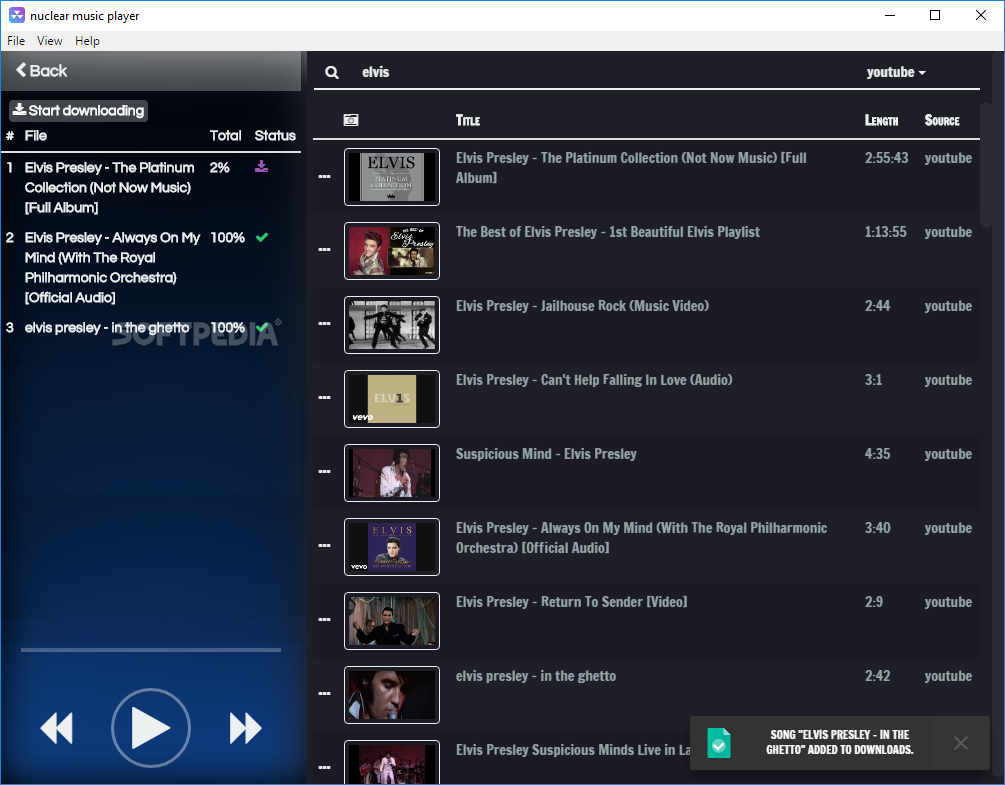Select the Always On My Mind thumbnail
Viewport: 1005px width, 785px height.
click(392, 547)
